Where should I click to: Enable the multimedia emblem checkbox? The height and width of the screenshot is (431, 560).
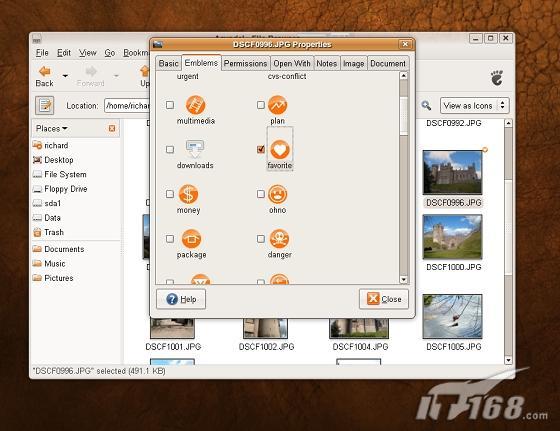click(x=170, y=105)
